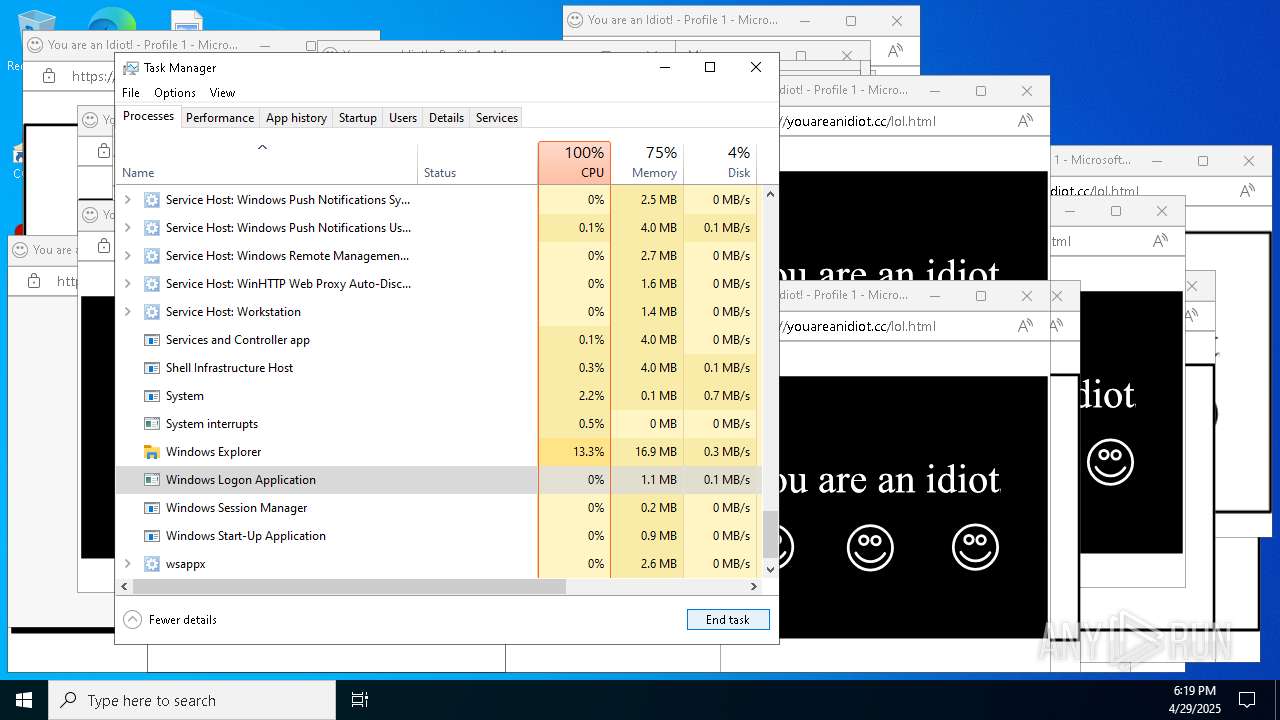
Task: Click the Windows Explorer folder icon
Action: point(152,452)
